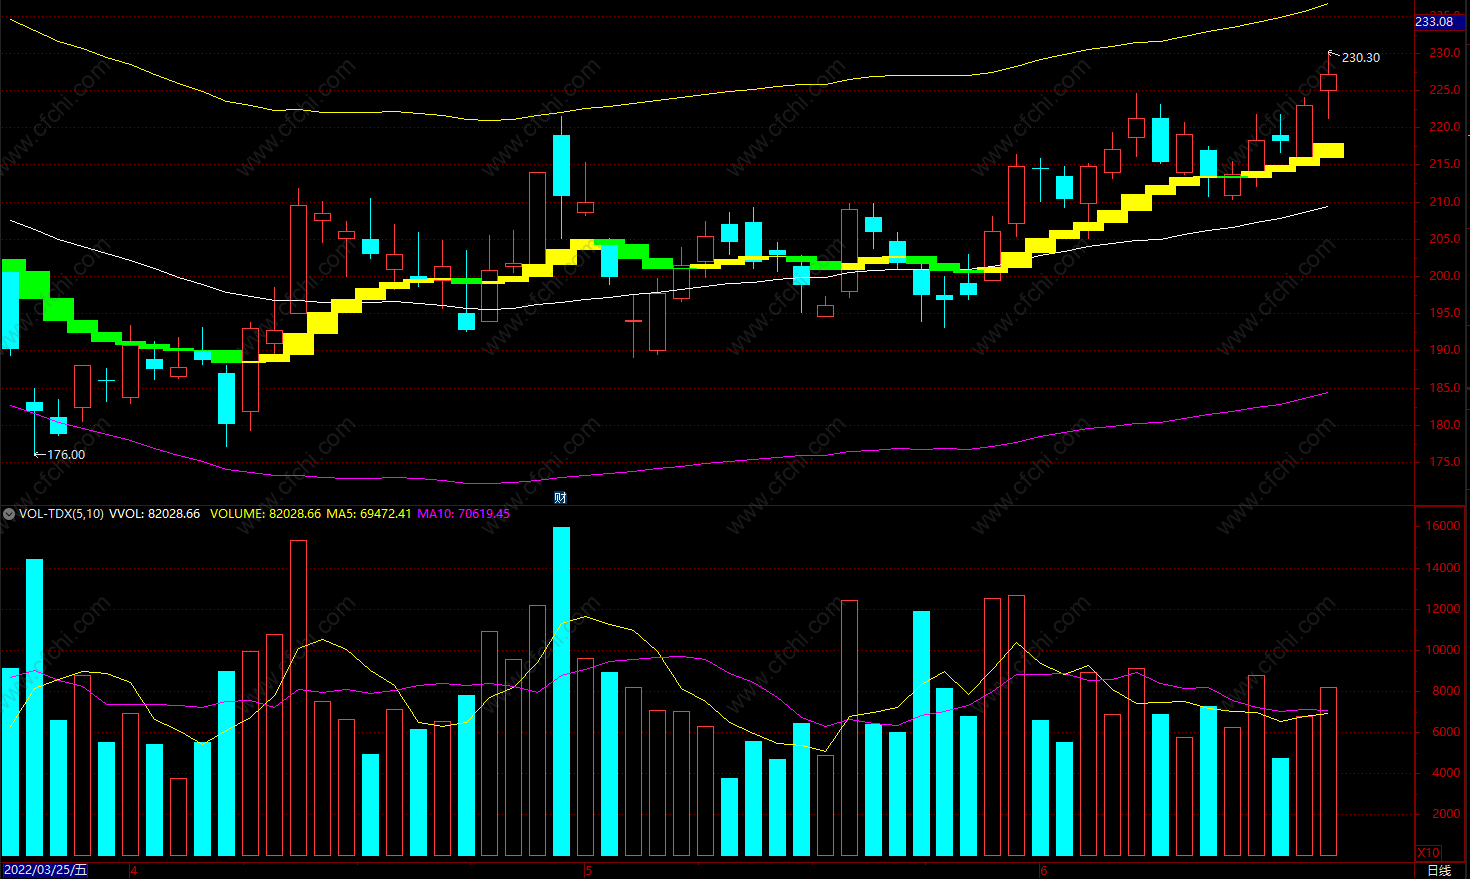Click the last candlestick near 230.30

point(1329,83)
